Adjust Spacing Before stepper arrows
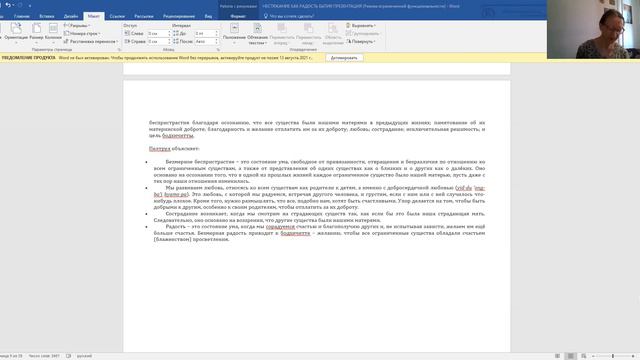Viewport: 640px width, 360px height. tap(217, 33)
